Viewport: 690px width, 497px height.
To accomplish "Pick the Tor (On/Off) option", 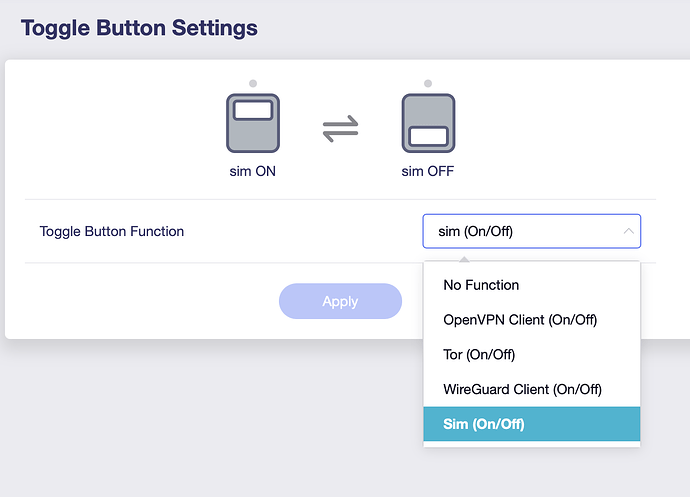I will [x=479, y=354].
